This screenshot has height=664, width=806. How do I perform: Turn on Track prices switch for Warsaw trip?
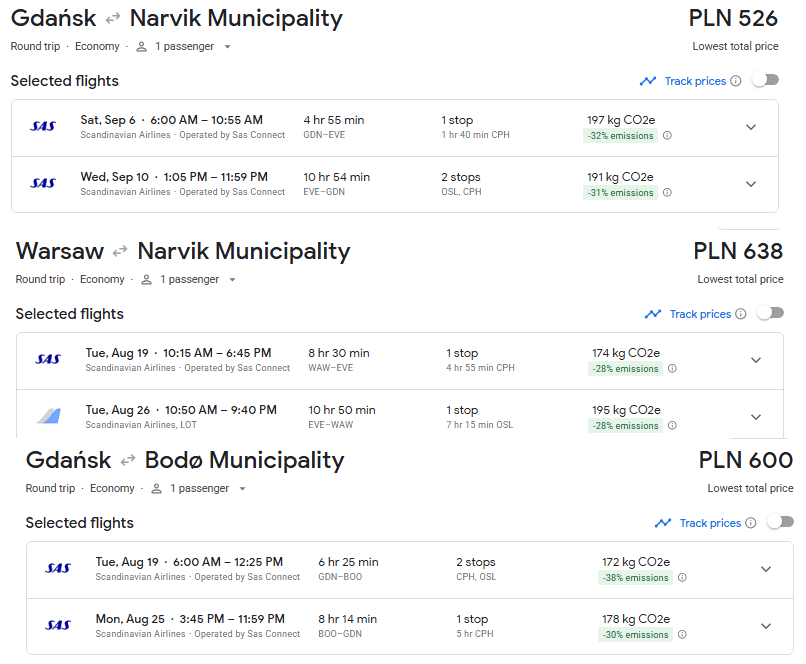coord(771,313)
